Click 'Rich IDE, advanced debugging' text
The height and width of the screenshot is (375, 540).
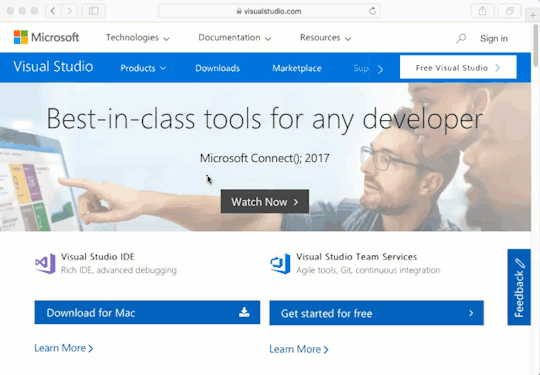click(119, 270)
